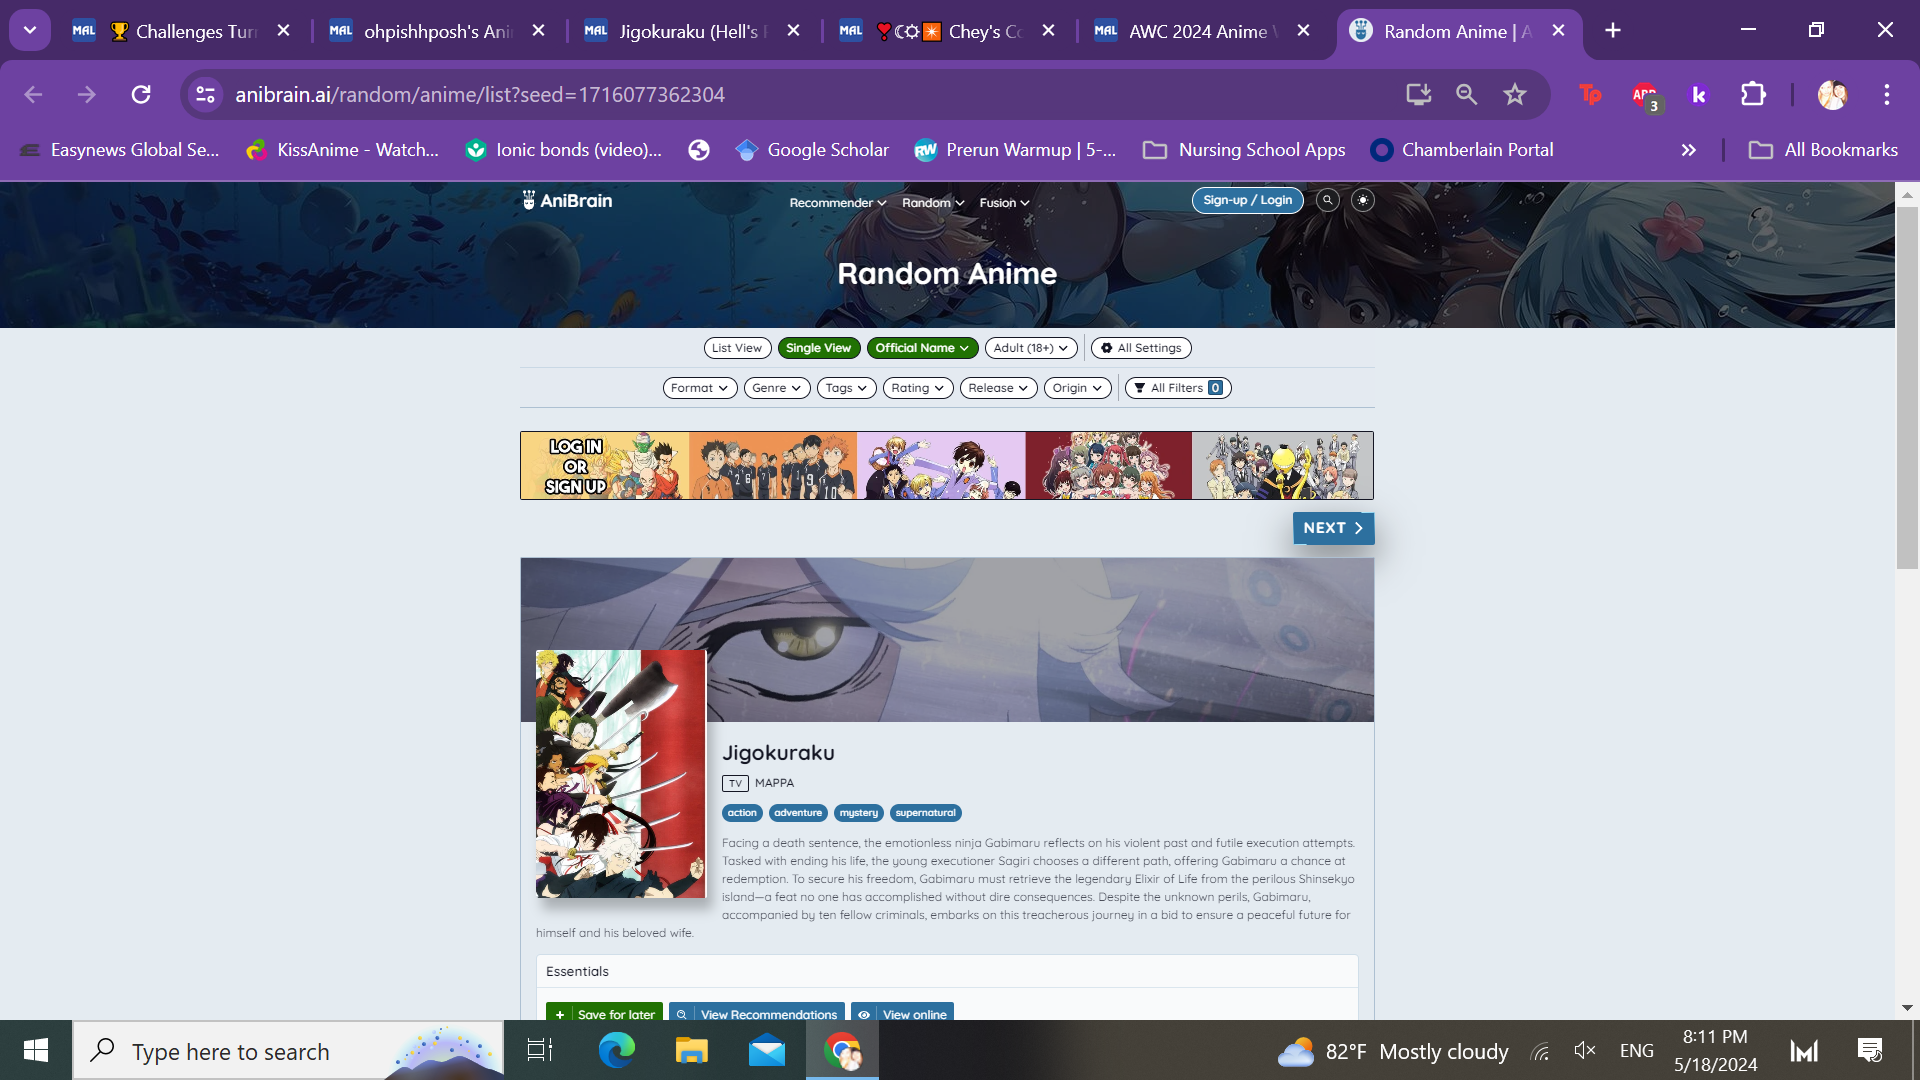Open the Adult (18+) dropdown
Screen dimensions: 1920x1080
[x=1031, y=348]
